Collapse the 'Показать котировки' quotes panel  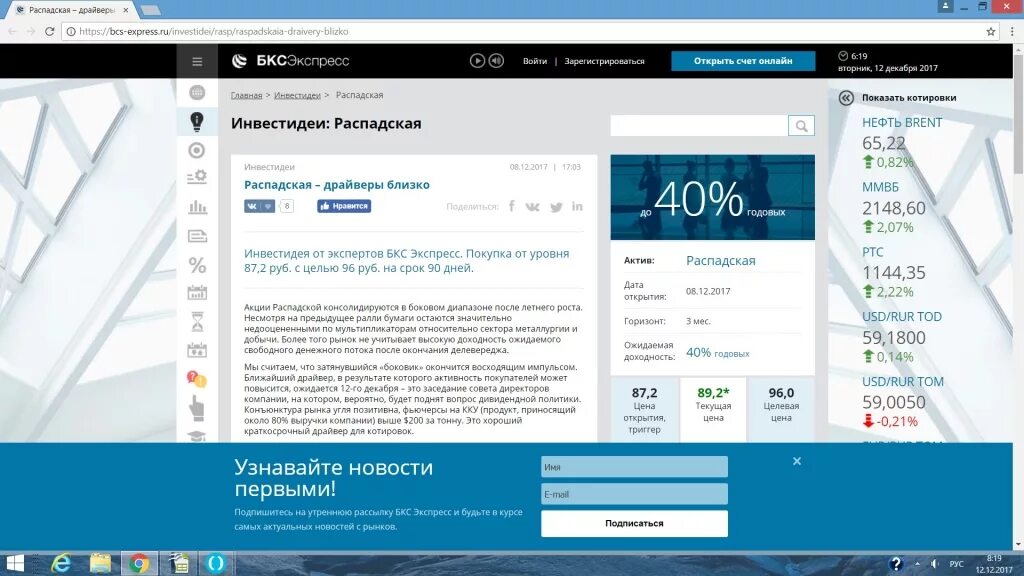[x=846, y=98]
